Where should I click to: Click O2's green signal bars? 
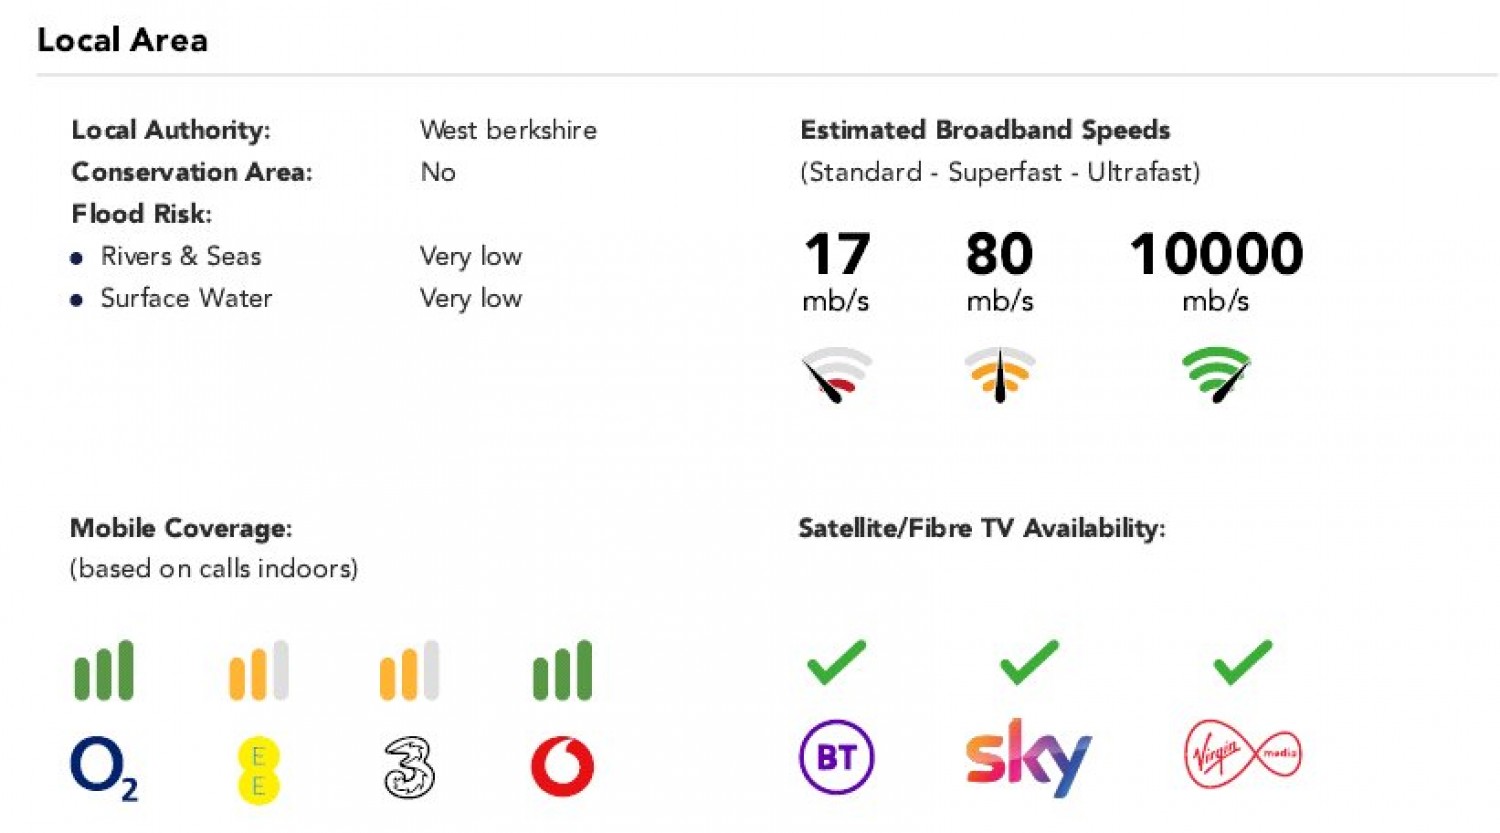(103, 670)
